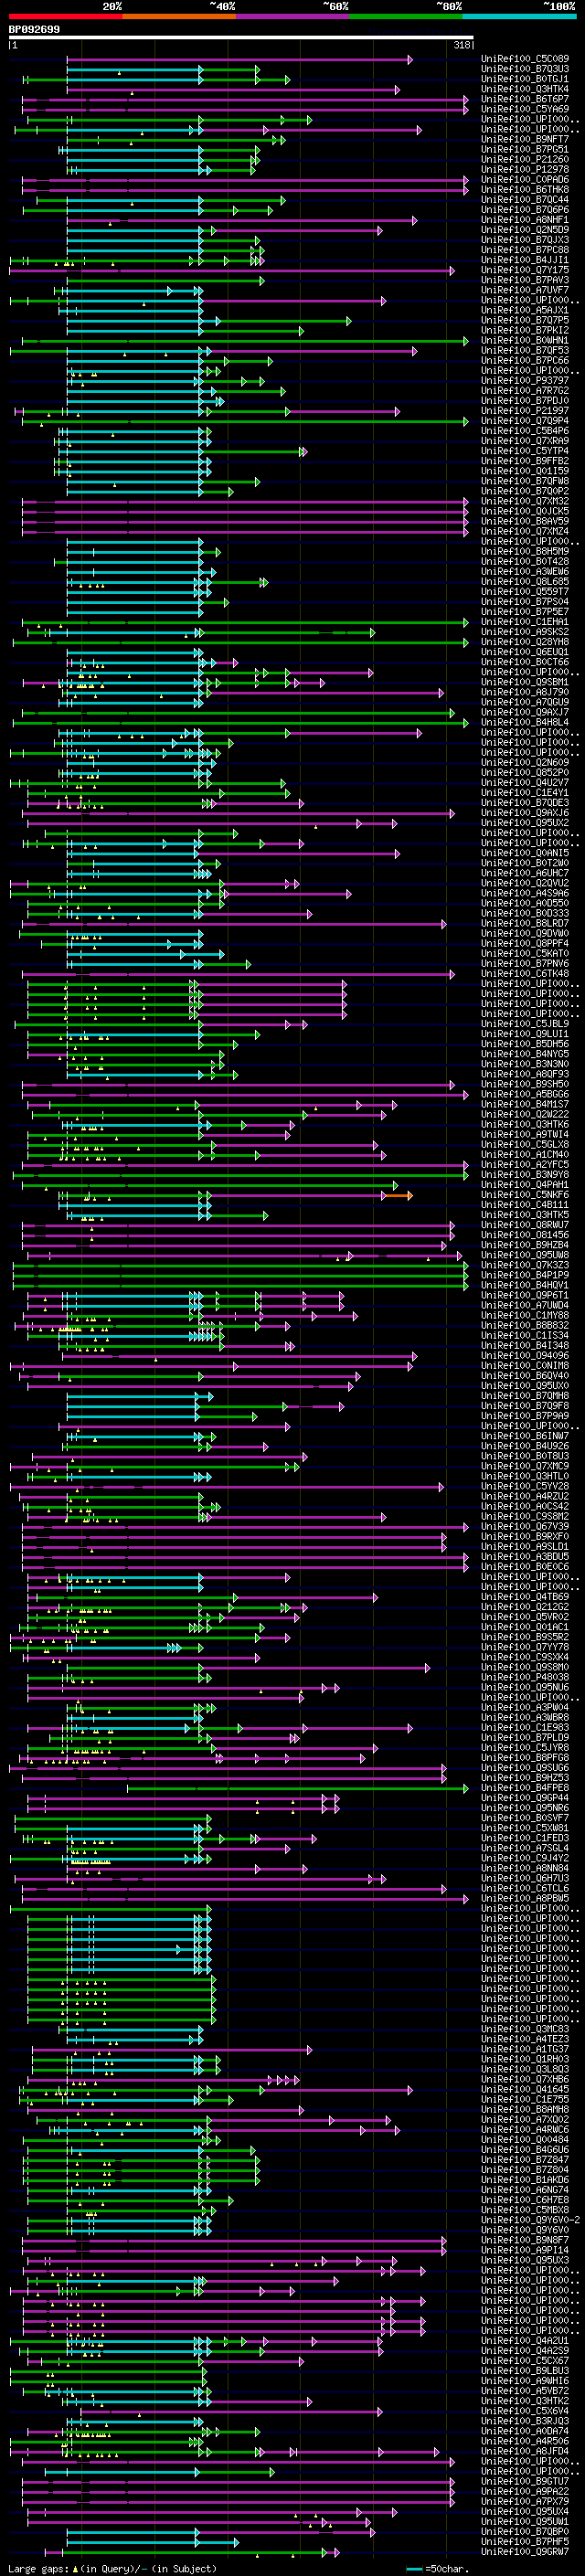Open hit UniRef100_Q01I59
585x2576 pixels.
click(525, 471)
